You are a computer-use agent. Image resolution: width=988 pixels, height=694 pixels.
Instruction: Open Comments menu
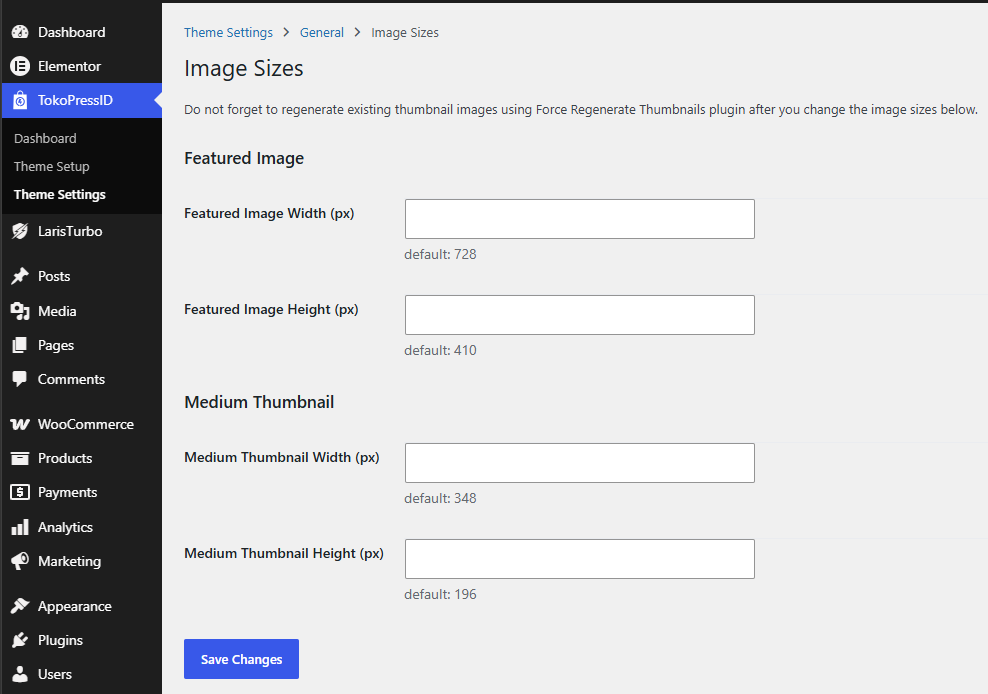82,379
